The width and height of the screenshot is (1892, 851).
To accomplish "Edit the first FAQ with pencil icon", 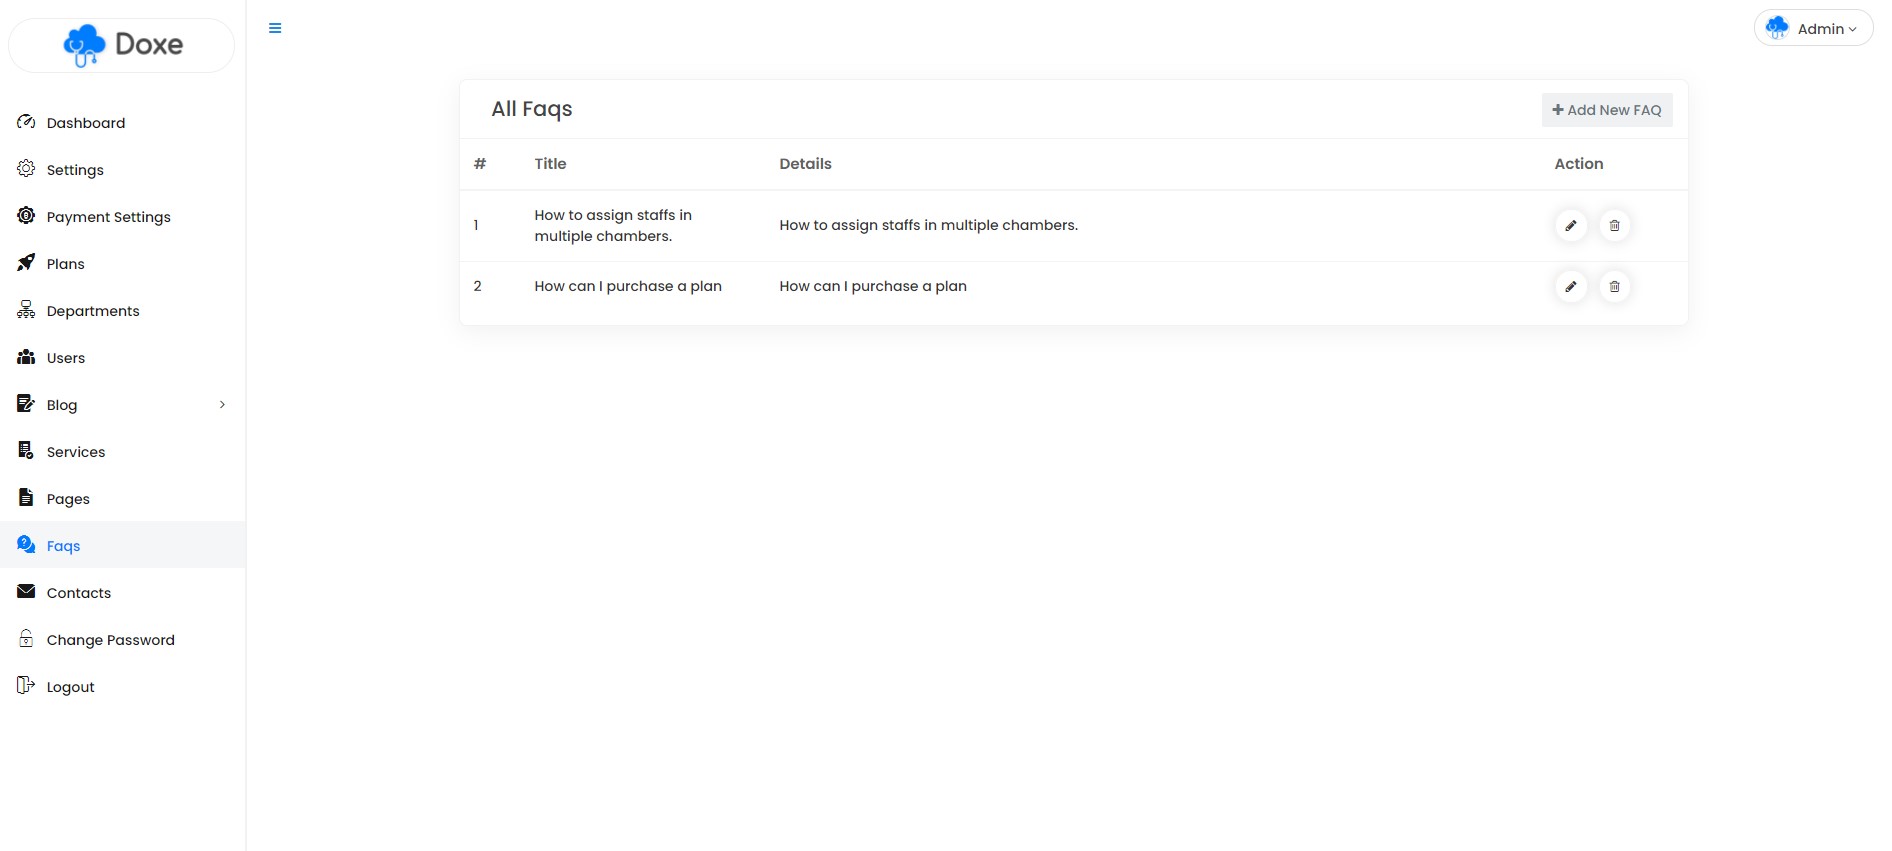I will coord(1571,226).
